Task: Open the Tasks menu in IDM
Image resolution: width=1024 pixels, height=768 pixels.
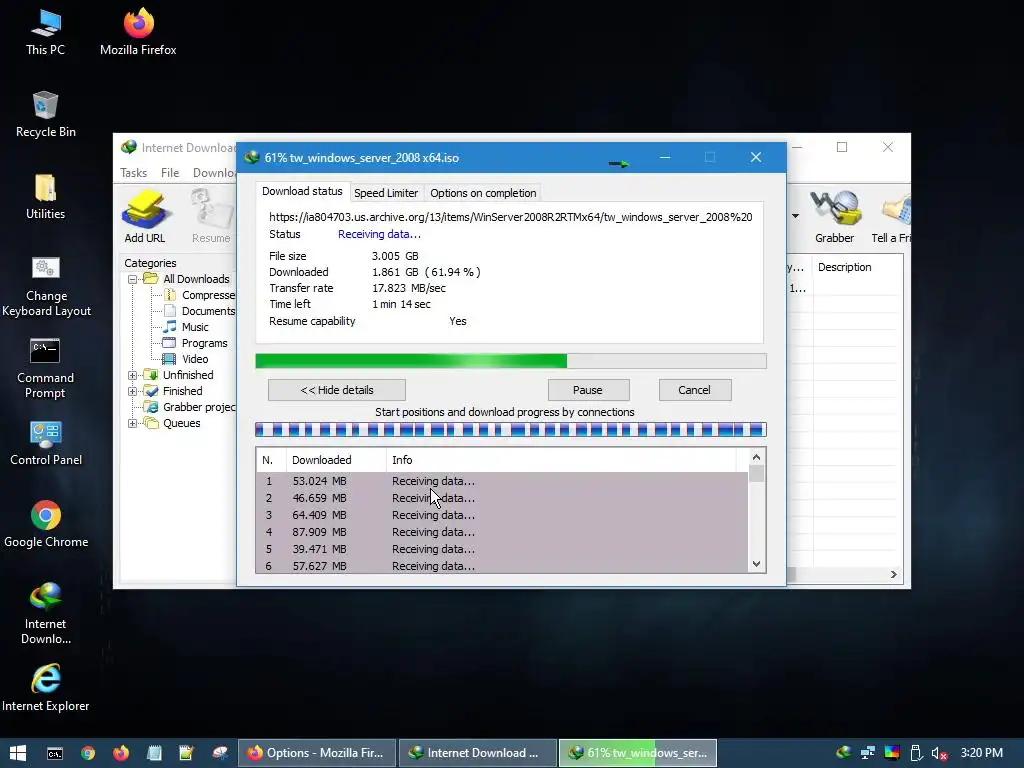Action: 133,172
